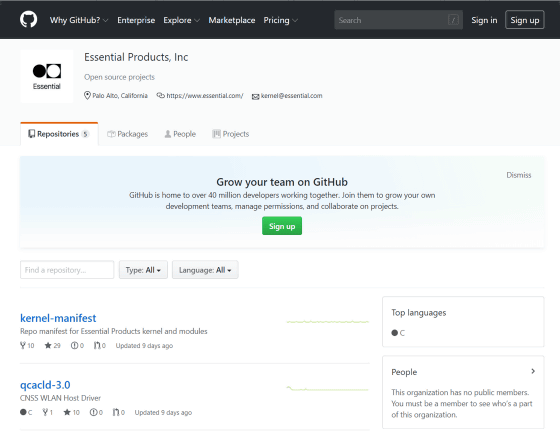Click Sign in in the header
Image resolution: width=560 pixels, height=434 pixels.
point(484,20)
